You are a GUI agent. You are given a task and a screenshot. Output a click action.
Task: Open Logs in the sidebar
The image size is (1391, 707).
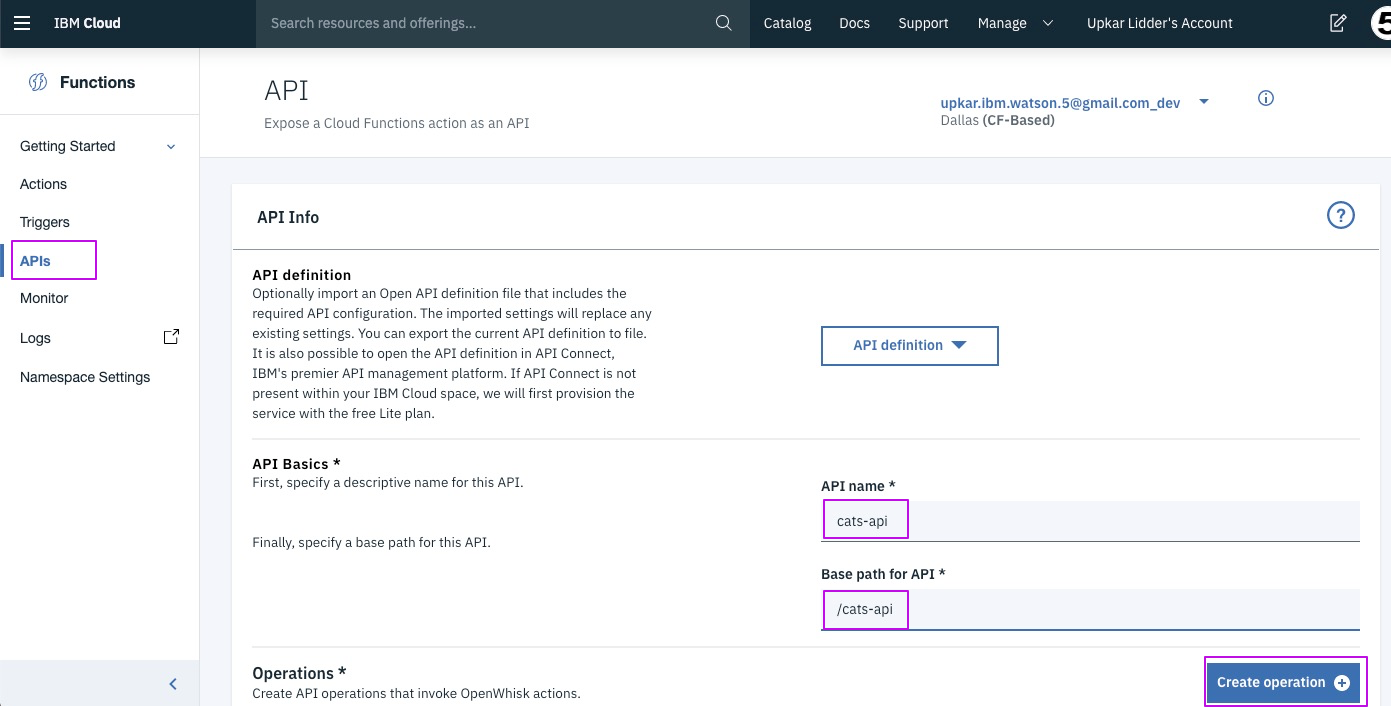coord(35,338)
